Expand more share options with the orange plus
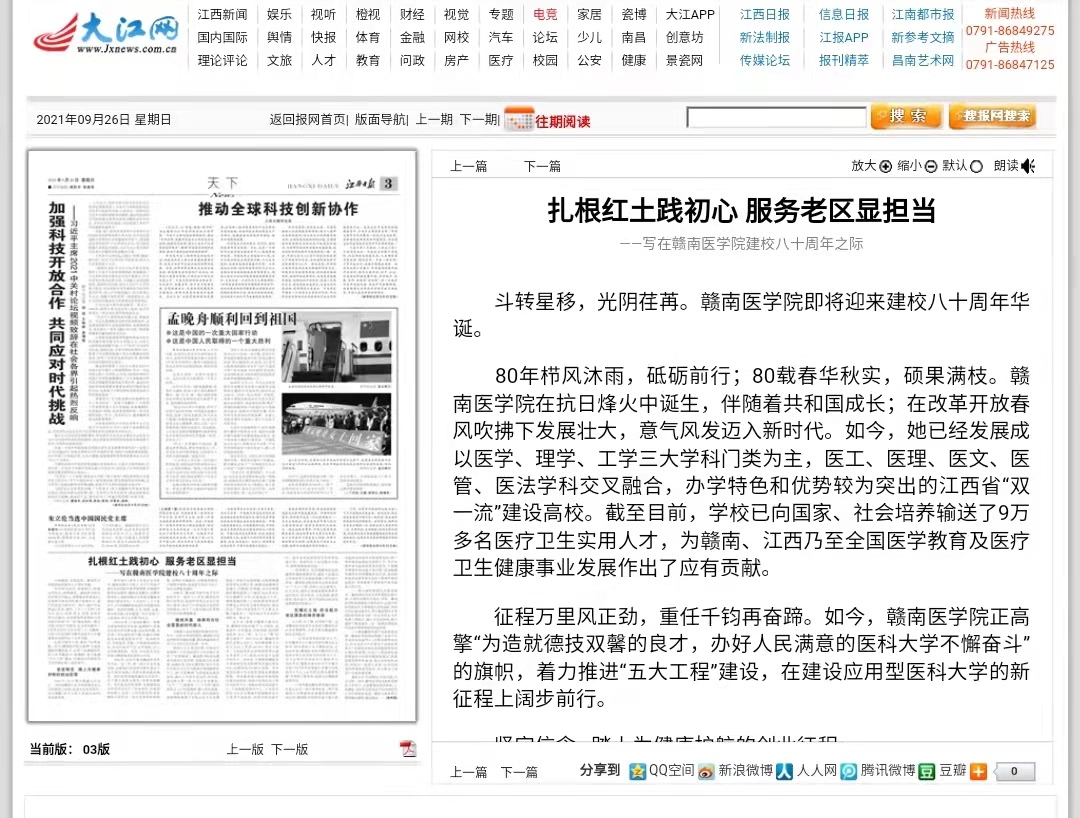Image resolution: width=1080 pixels, height=818 pixels. tap(978, 771)
